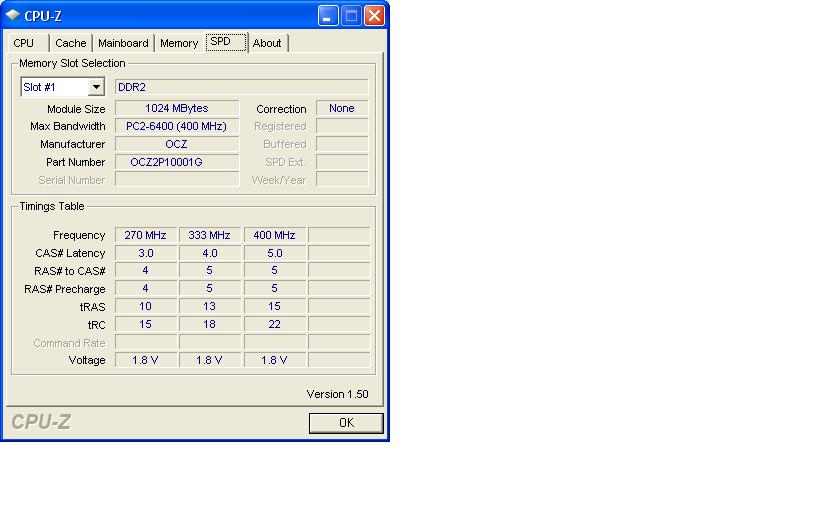Click the OK button
Viewport: 840px width, 525px height.
coord(346,423)
